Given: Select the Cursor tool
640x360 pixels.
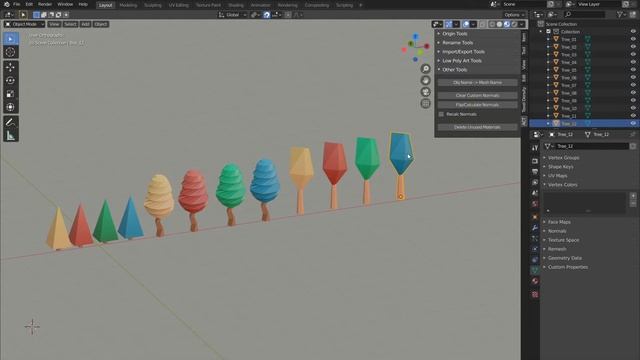Looking at the screenshot, I should pos(11,52).
